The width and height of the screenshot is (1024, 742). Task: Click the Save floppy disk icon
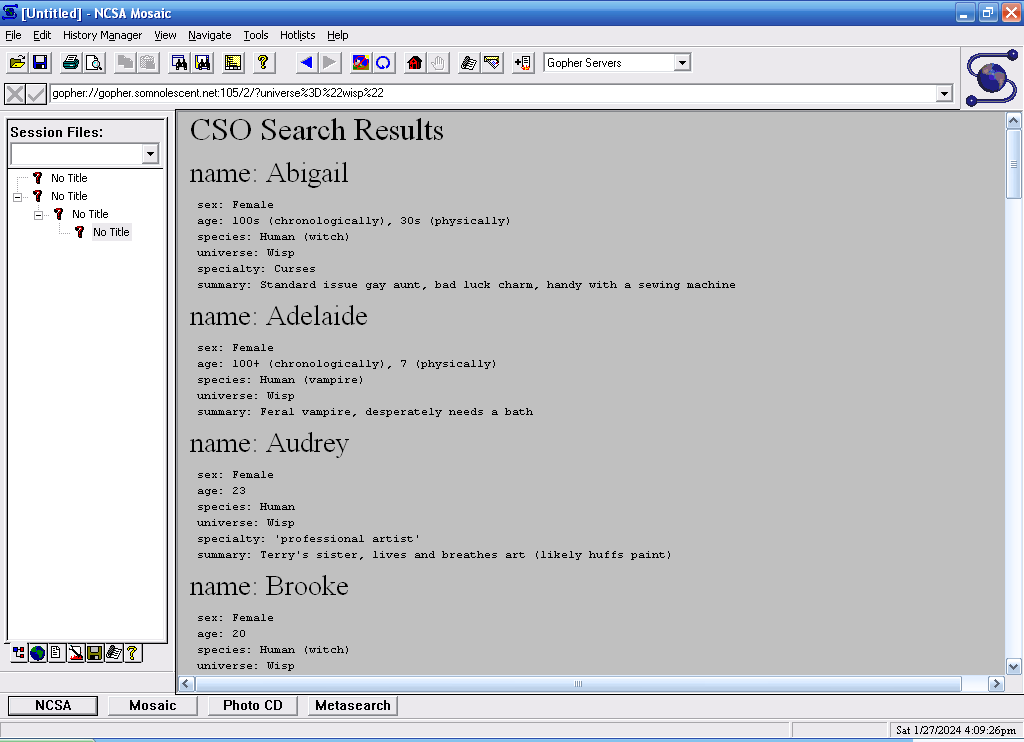pyautogui.click(x=40, y=63)
